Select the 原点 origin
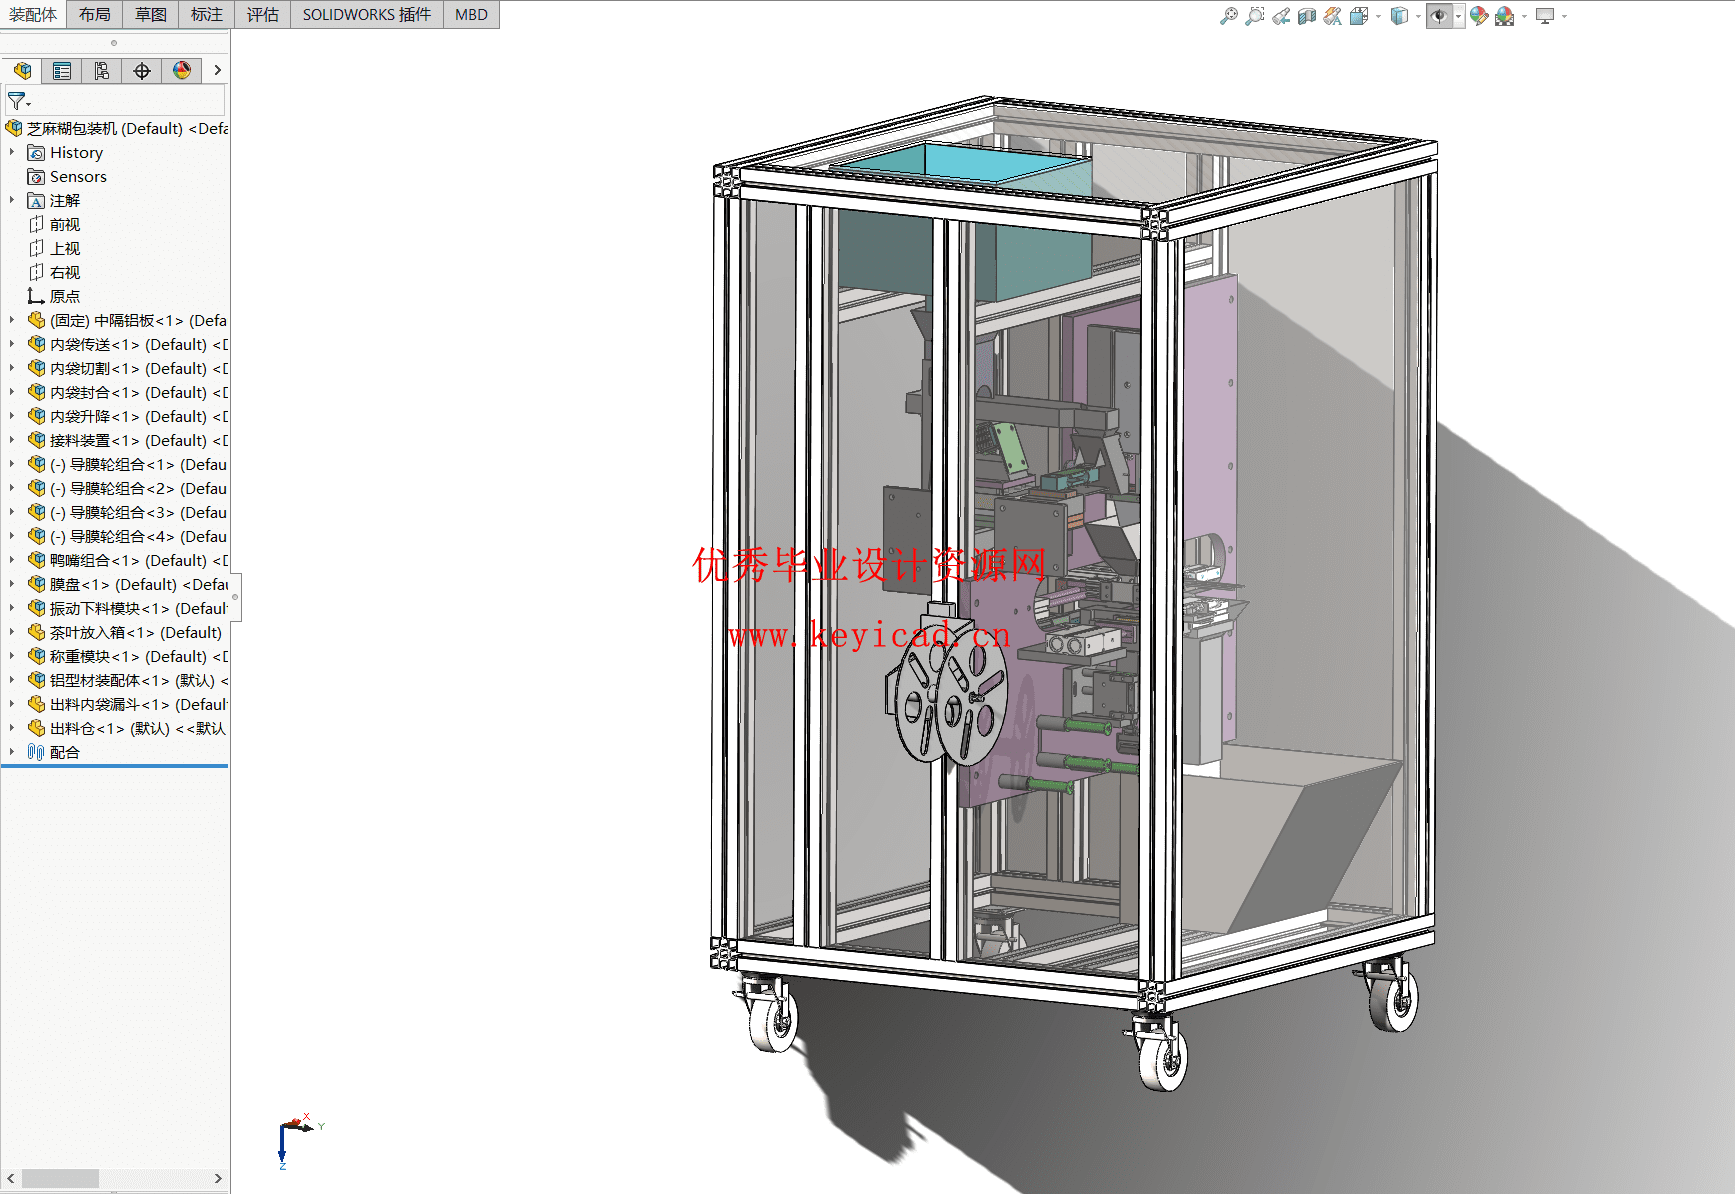 [x=54, y=296]
